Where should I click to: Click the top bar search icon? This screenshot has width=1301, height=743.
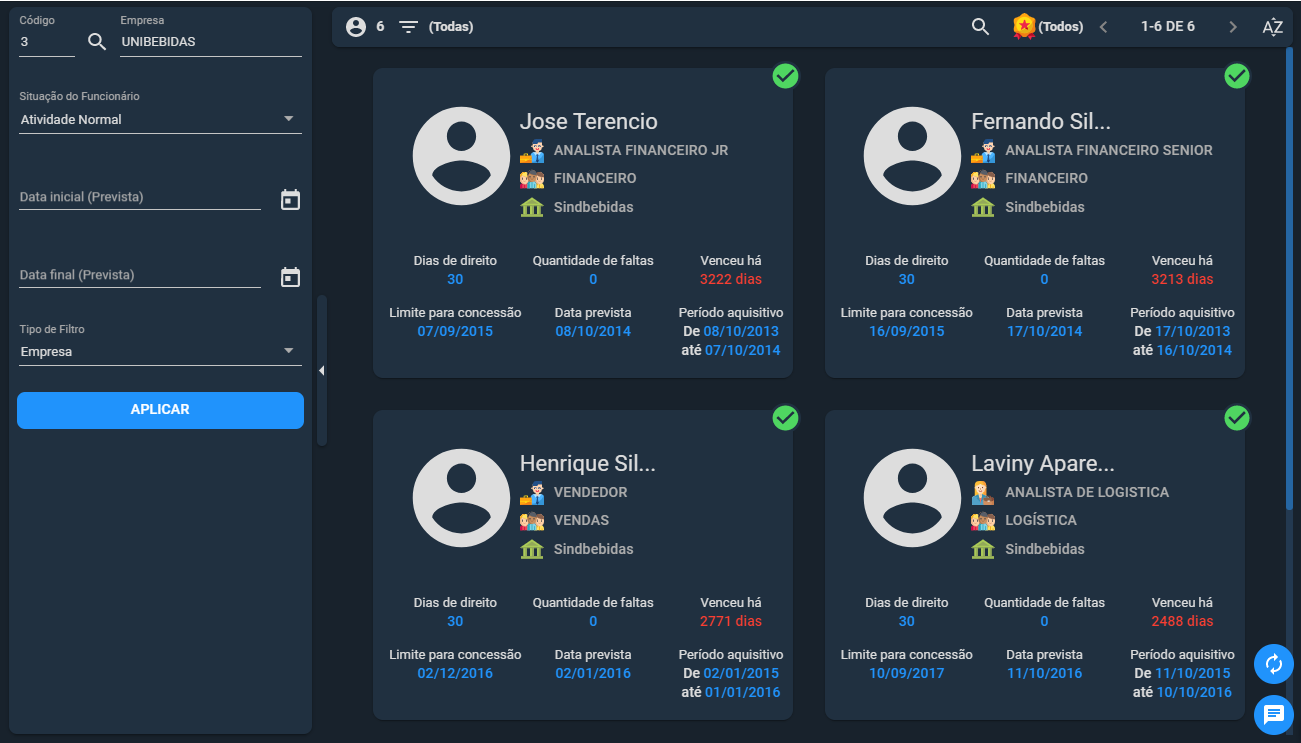pyautogui.click(x=980, y=27)
